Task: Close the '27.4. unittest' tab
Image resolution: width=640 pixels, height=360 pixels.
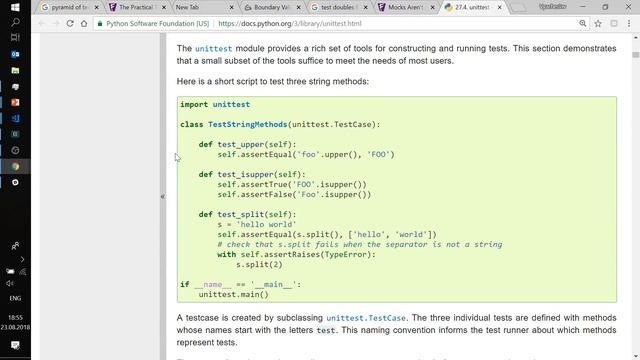Action: pos(500,7)
